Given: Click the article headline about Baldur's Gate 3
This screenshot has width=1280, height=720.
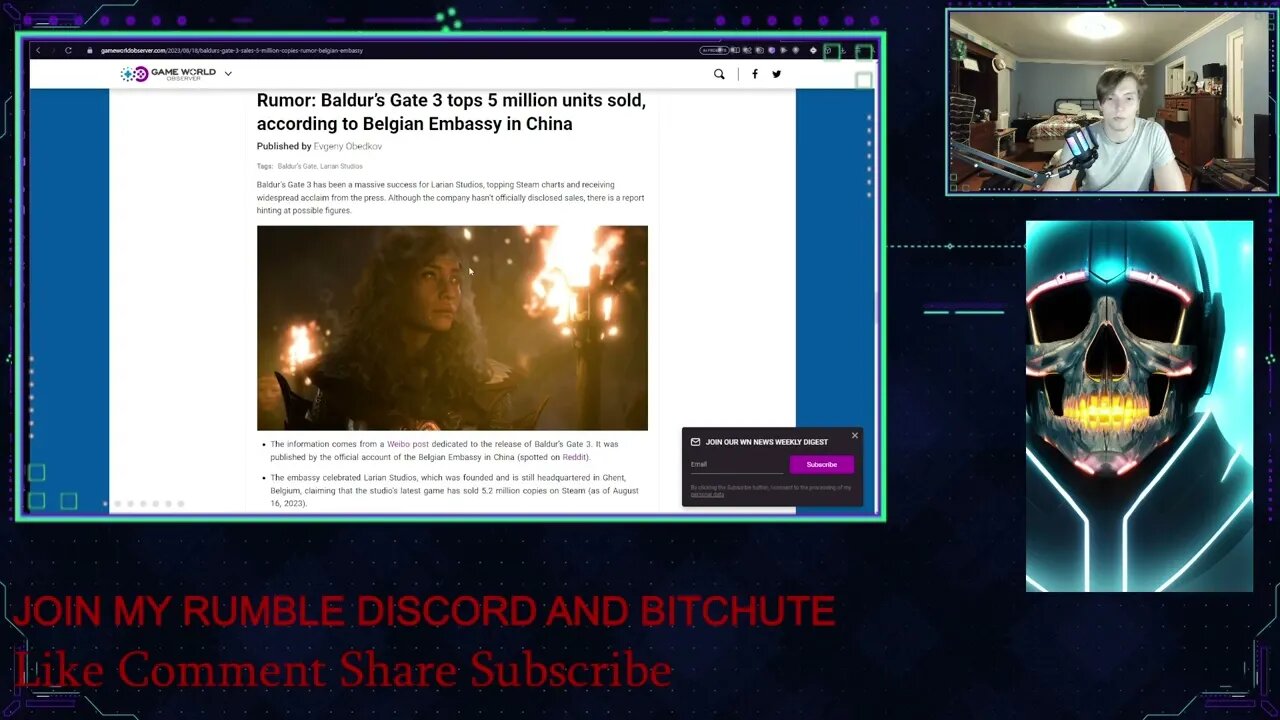Looking at the screenshot, I should click(451, 112).
